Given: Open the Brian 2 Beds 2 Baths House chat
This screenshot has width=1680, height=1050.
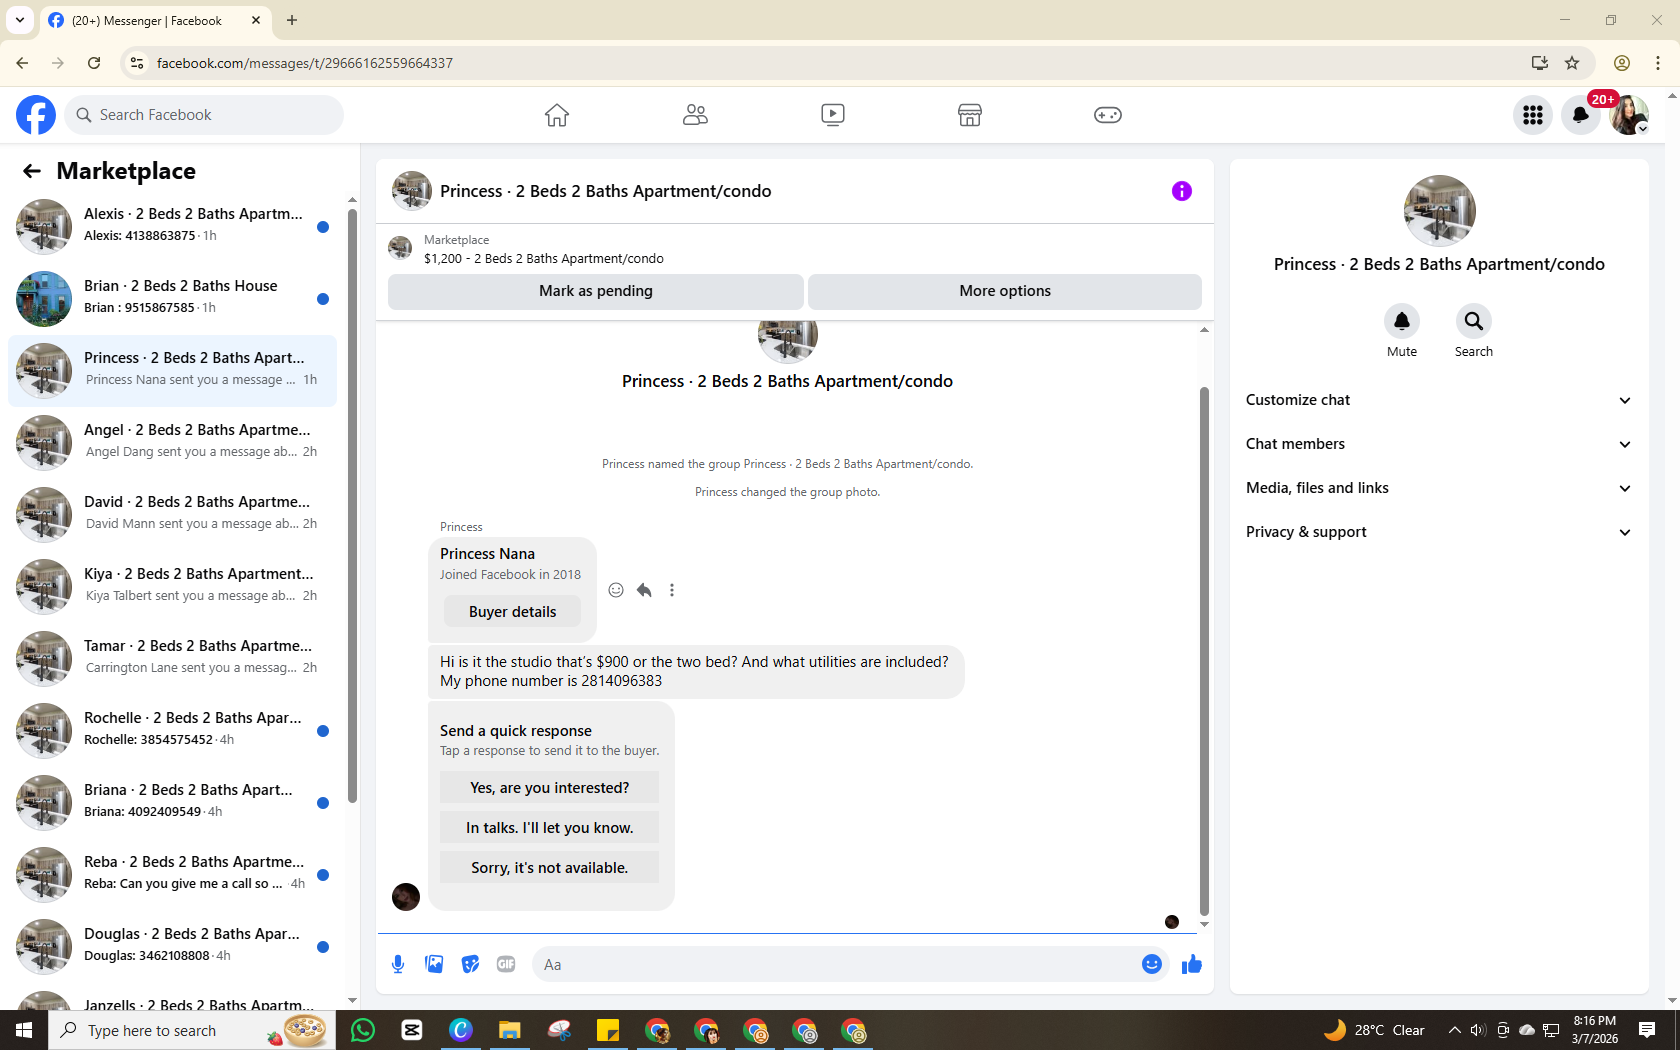Looking at the screenshot, I should point(172,299).
